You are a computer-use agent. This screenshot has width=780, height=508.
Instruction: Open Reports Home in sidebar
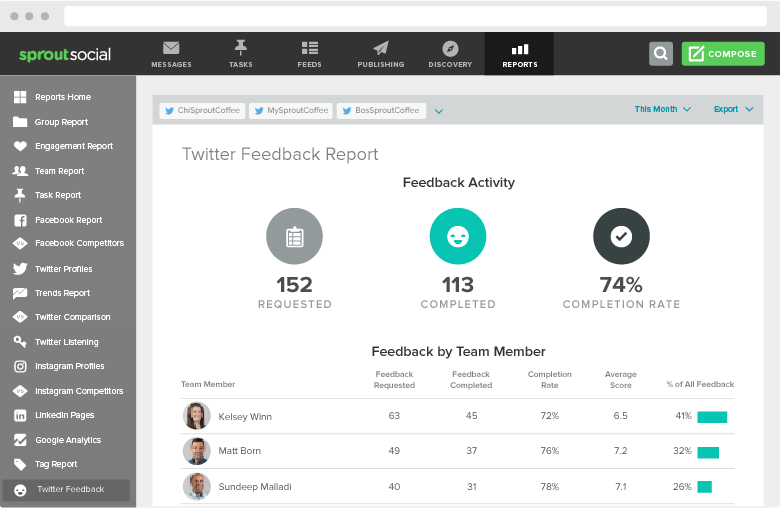click(x=63, y=97)
